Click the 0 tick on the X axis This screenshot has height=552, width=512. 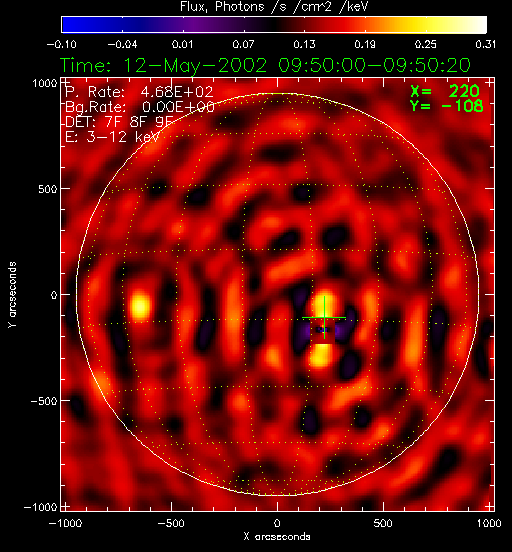277,523
